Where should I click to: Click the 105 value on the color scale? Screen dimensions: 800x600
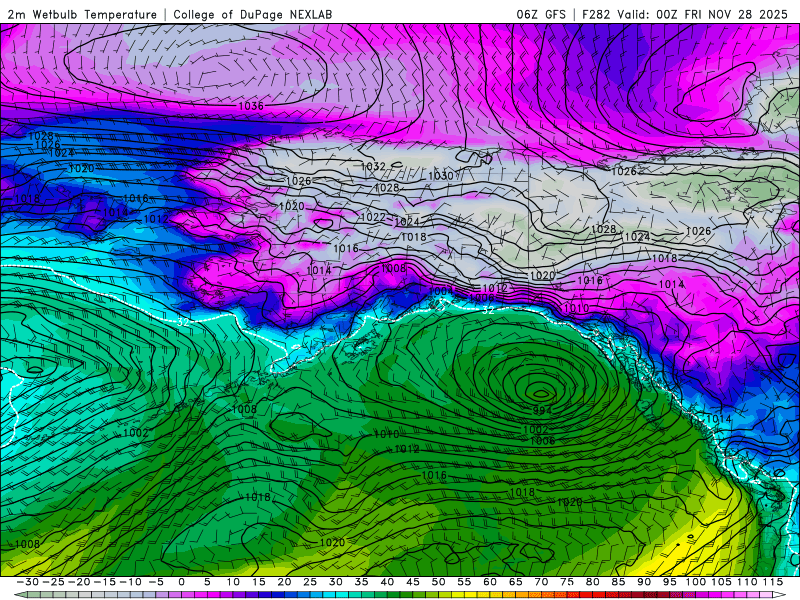click(721, 582)
